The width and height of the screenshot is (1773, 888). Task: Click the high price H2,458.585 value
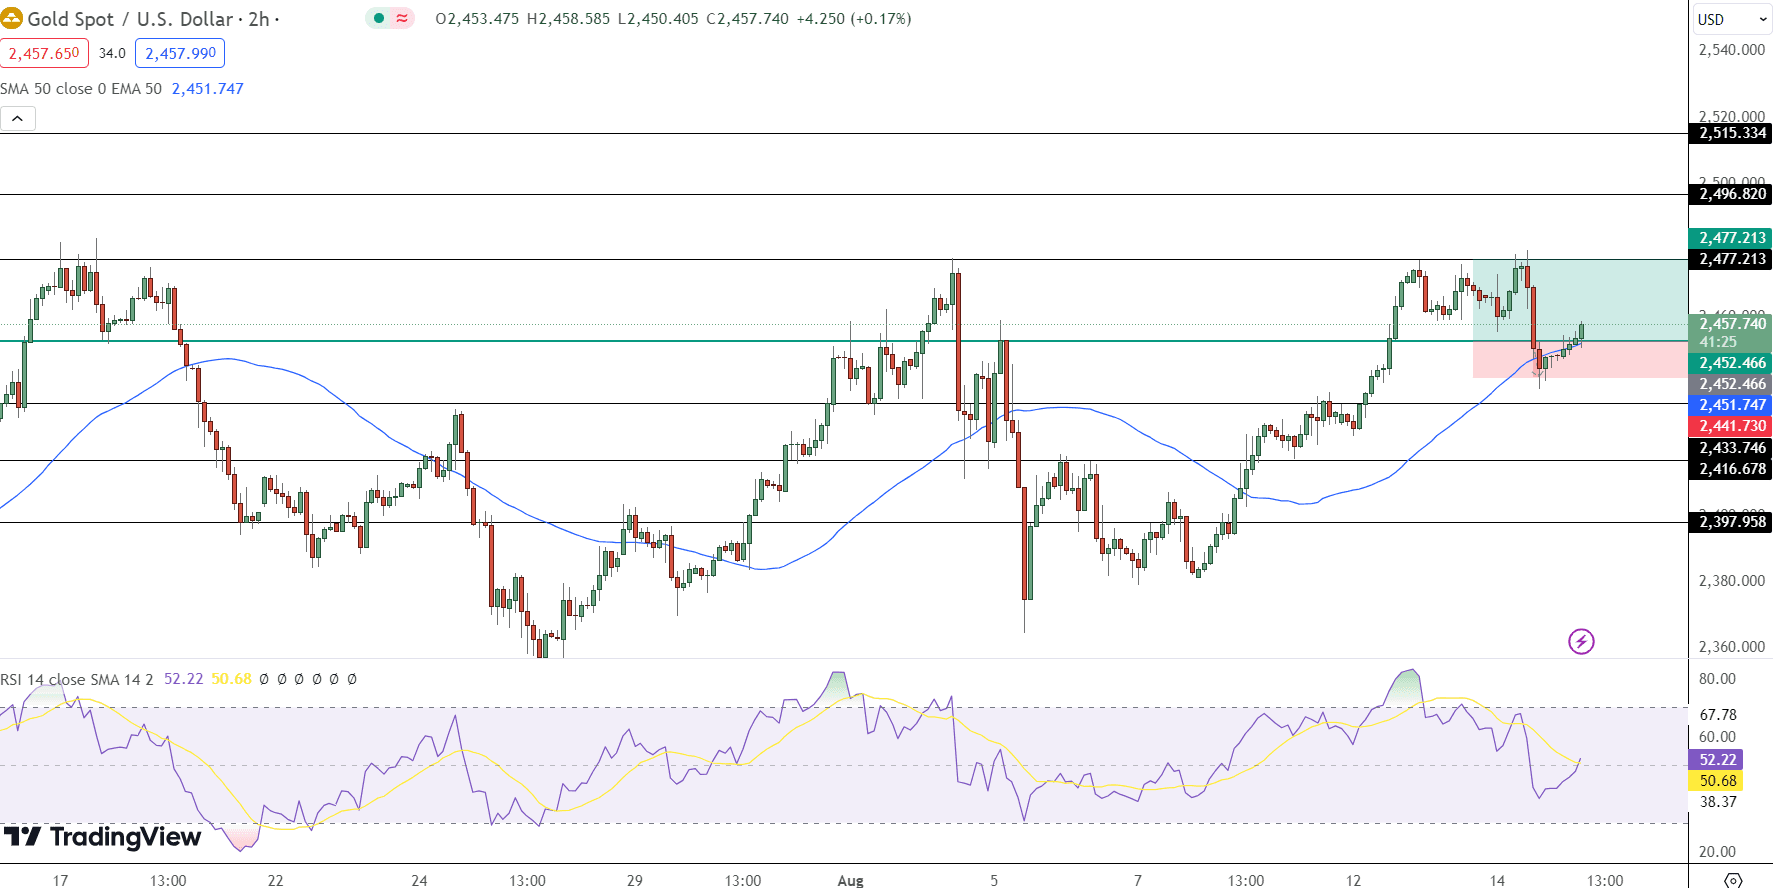[x=568, y=19]
